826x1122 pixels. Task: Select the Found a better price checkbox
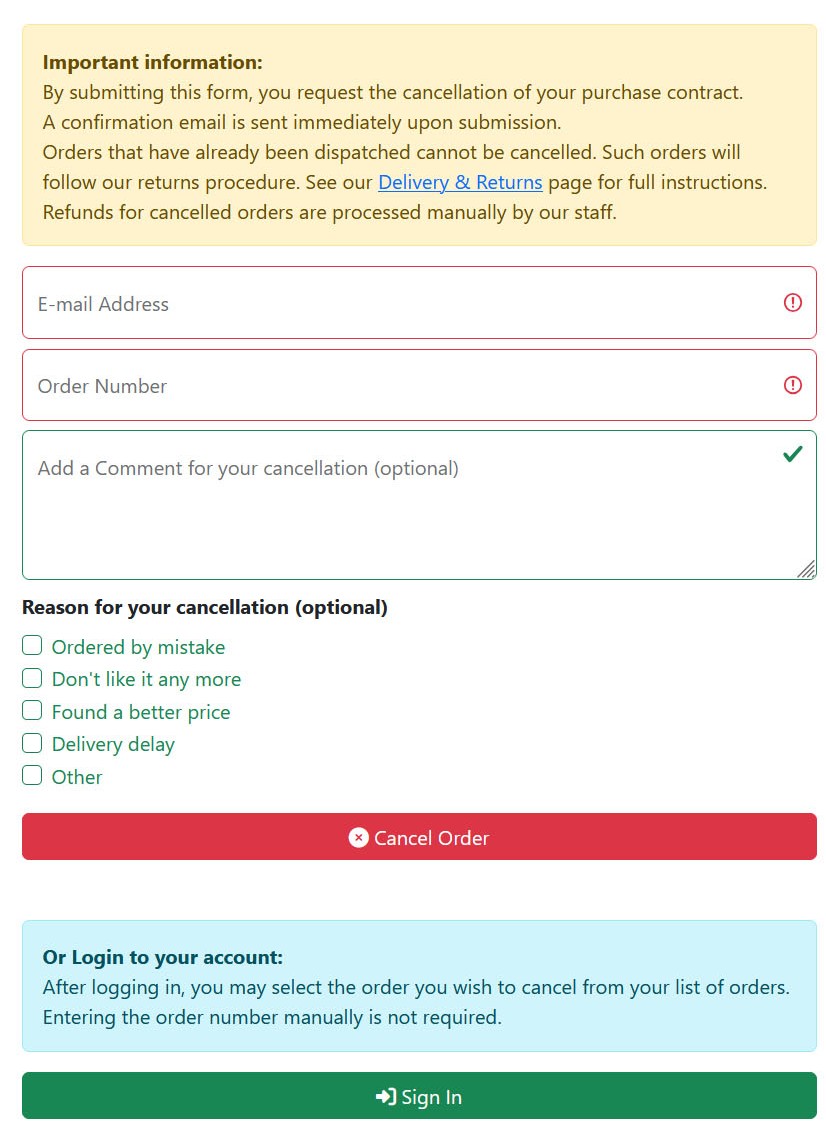click(x=32, y=711)
